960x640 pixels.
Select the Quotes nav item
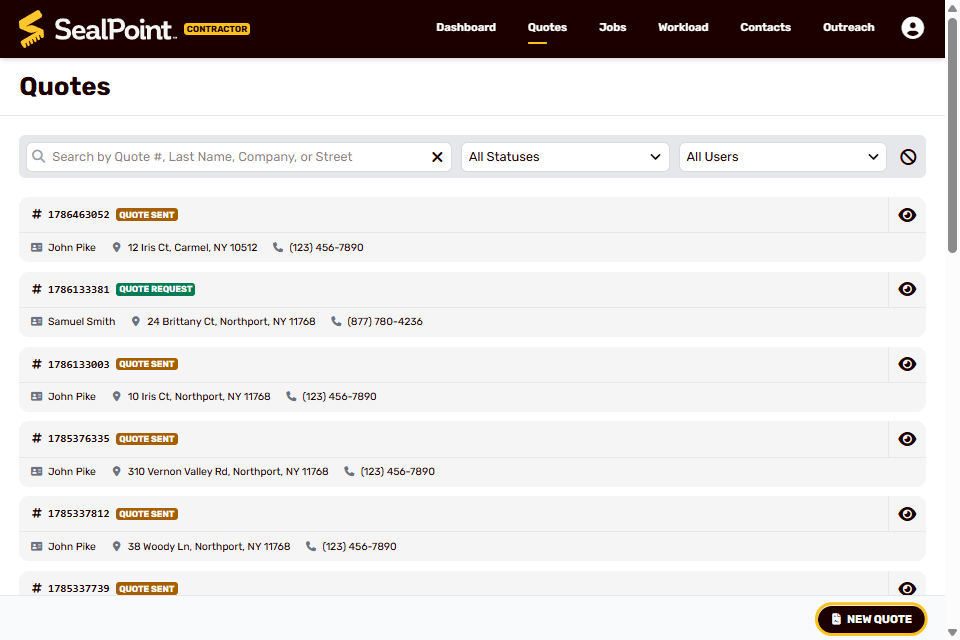tap(547, 27)
